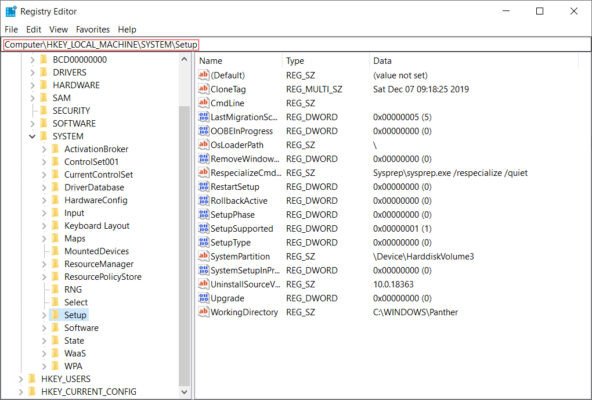Click the tree scrollbar up arrow
The width and height of the screenshot is (592, 400).
[184, 59]
